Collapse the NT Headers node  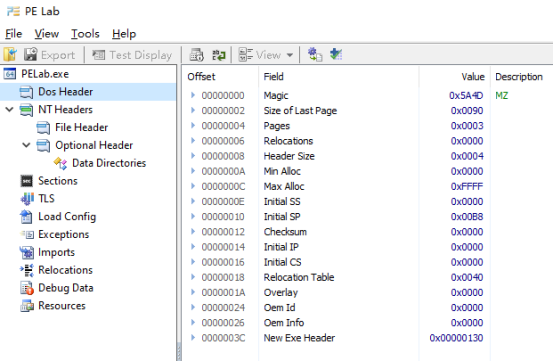[x=10, y=110]
